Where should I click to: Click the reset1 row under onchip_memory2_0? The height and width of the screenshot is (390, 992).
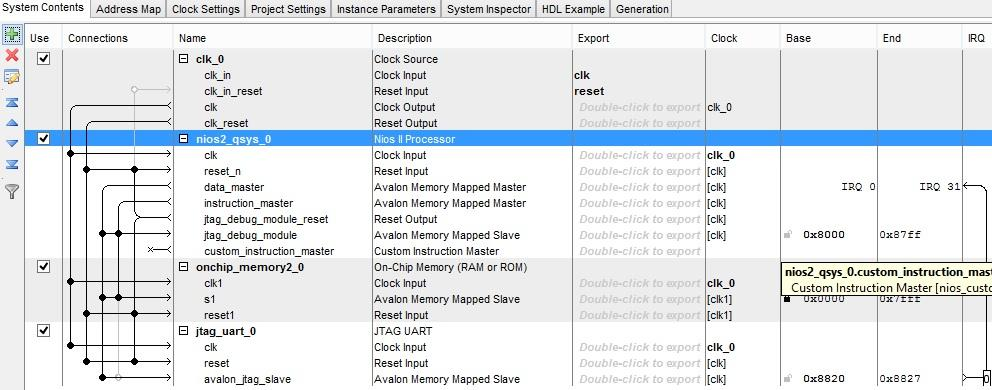220,315
